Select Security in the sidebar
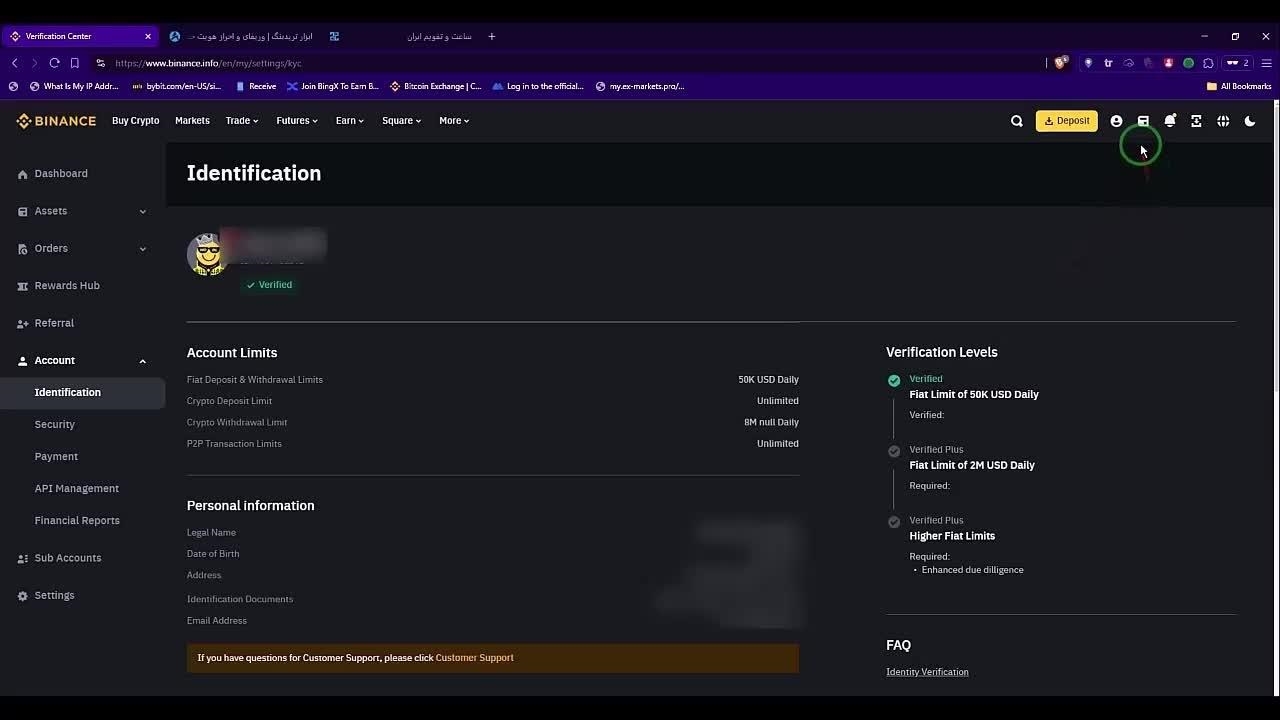Screen dimensions: 1280x720 (55, 424)
